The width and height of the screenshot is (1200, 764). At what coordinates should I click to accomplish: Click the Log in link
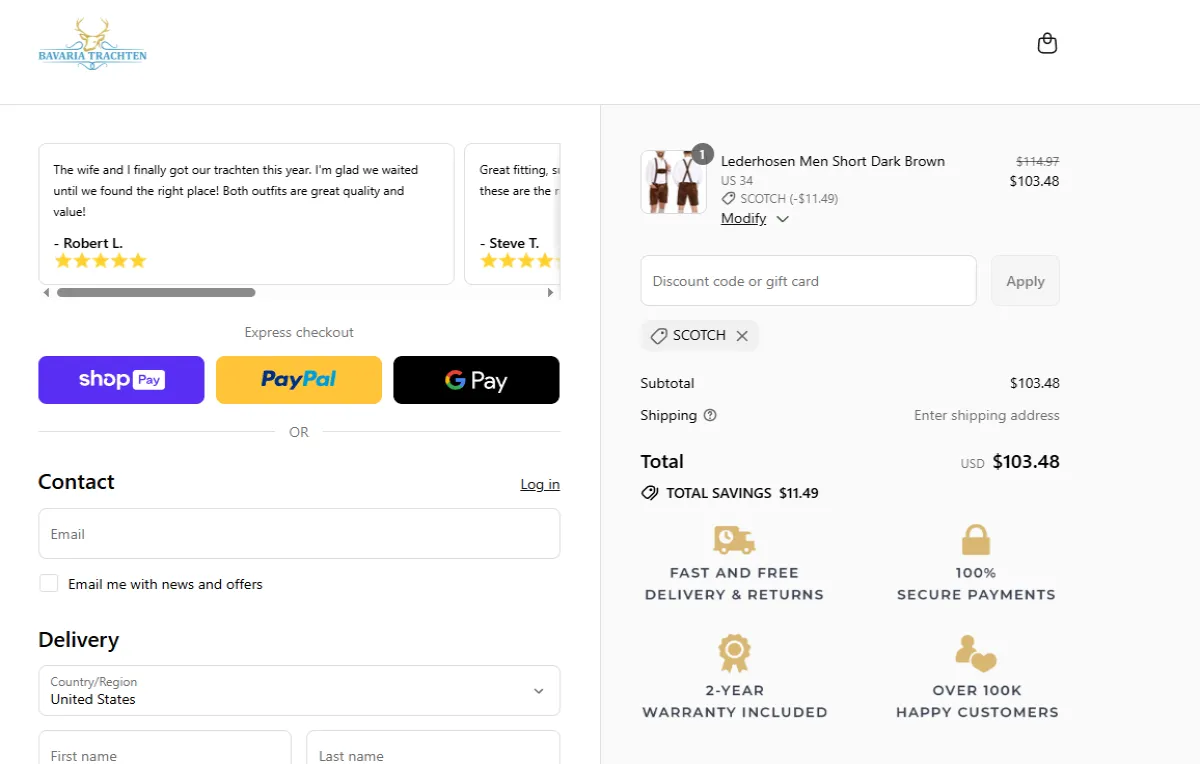pyautogui.click(x=540, y=484)
